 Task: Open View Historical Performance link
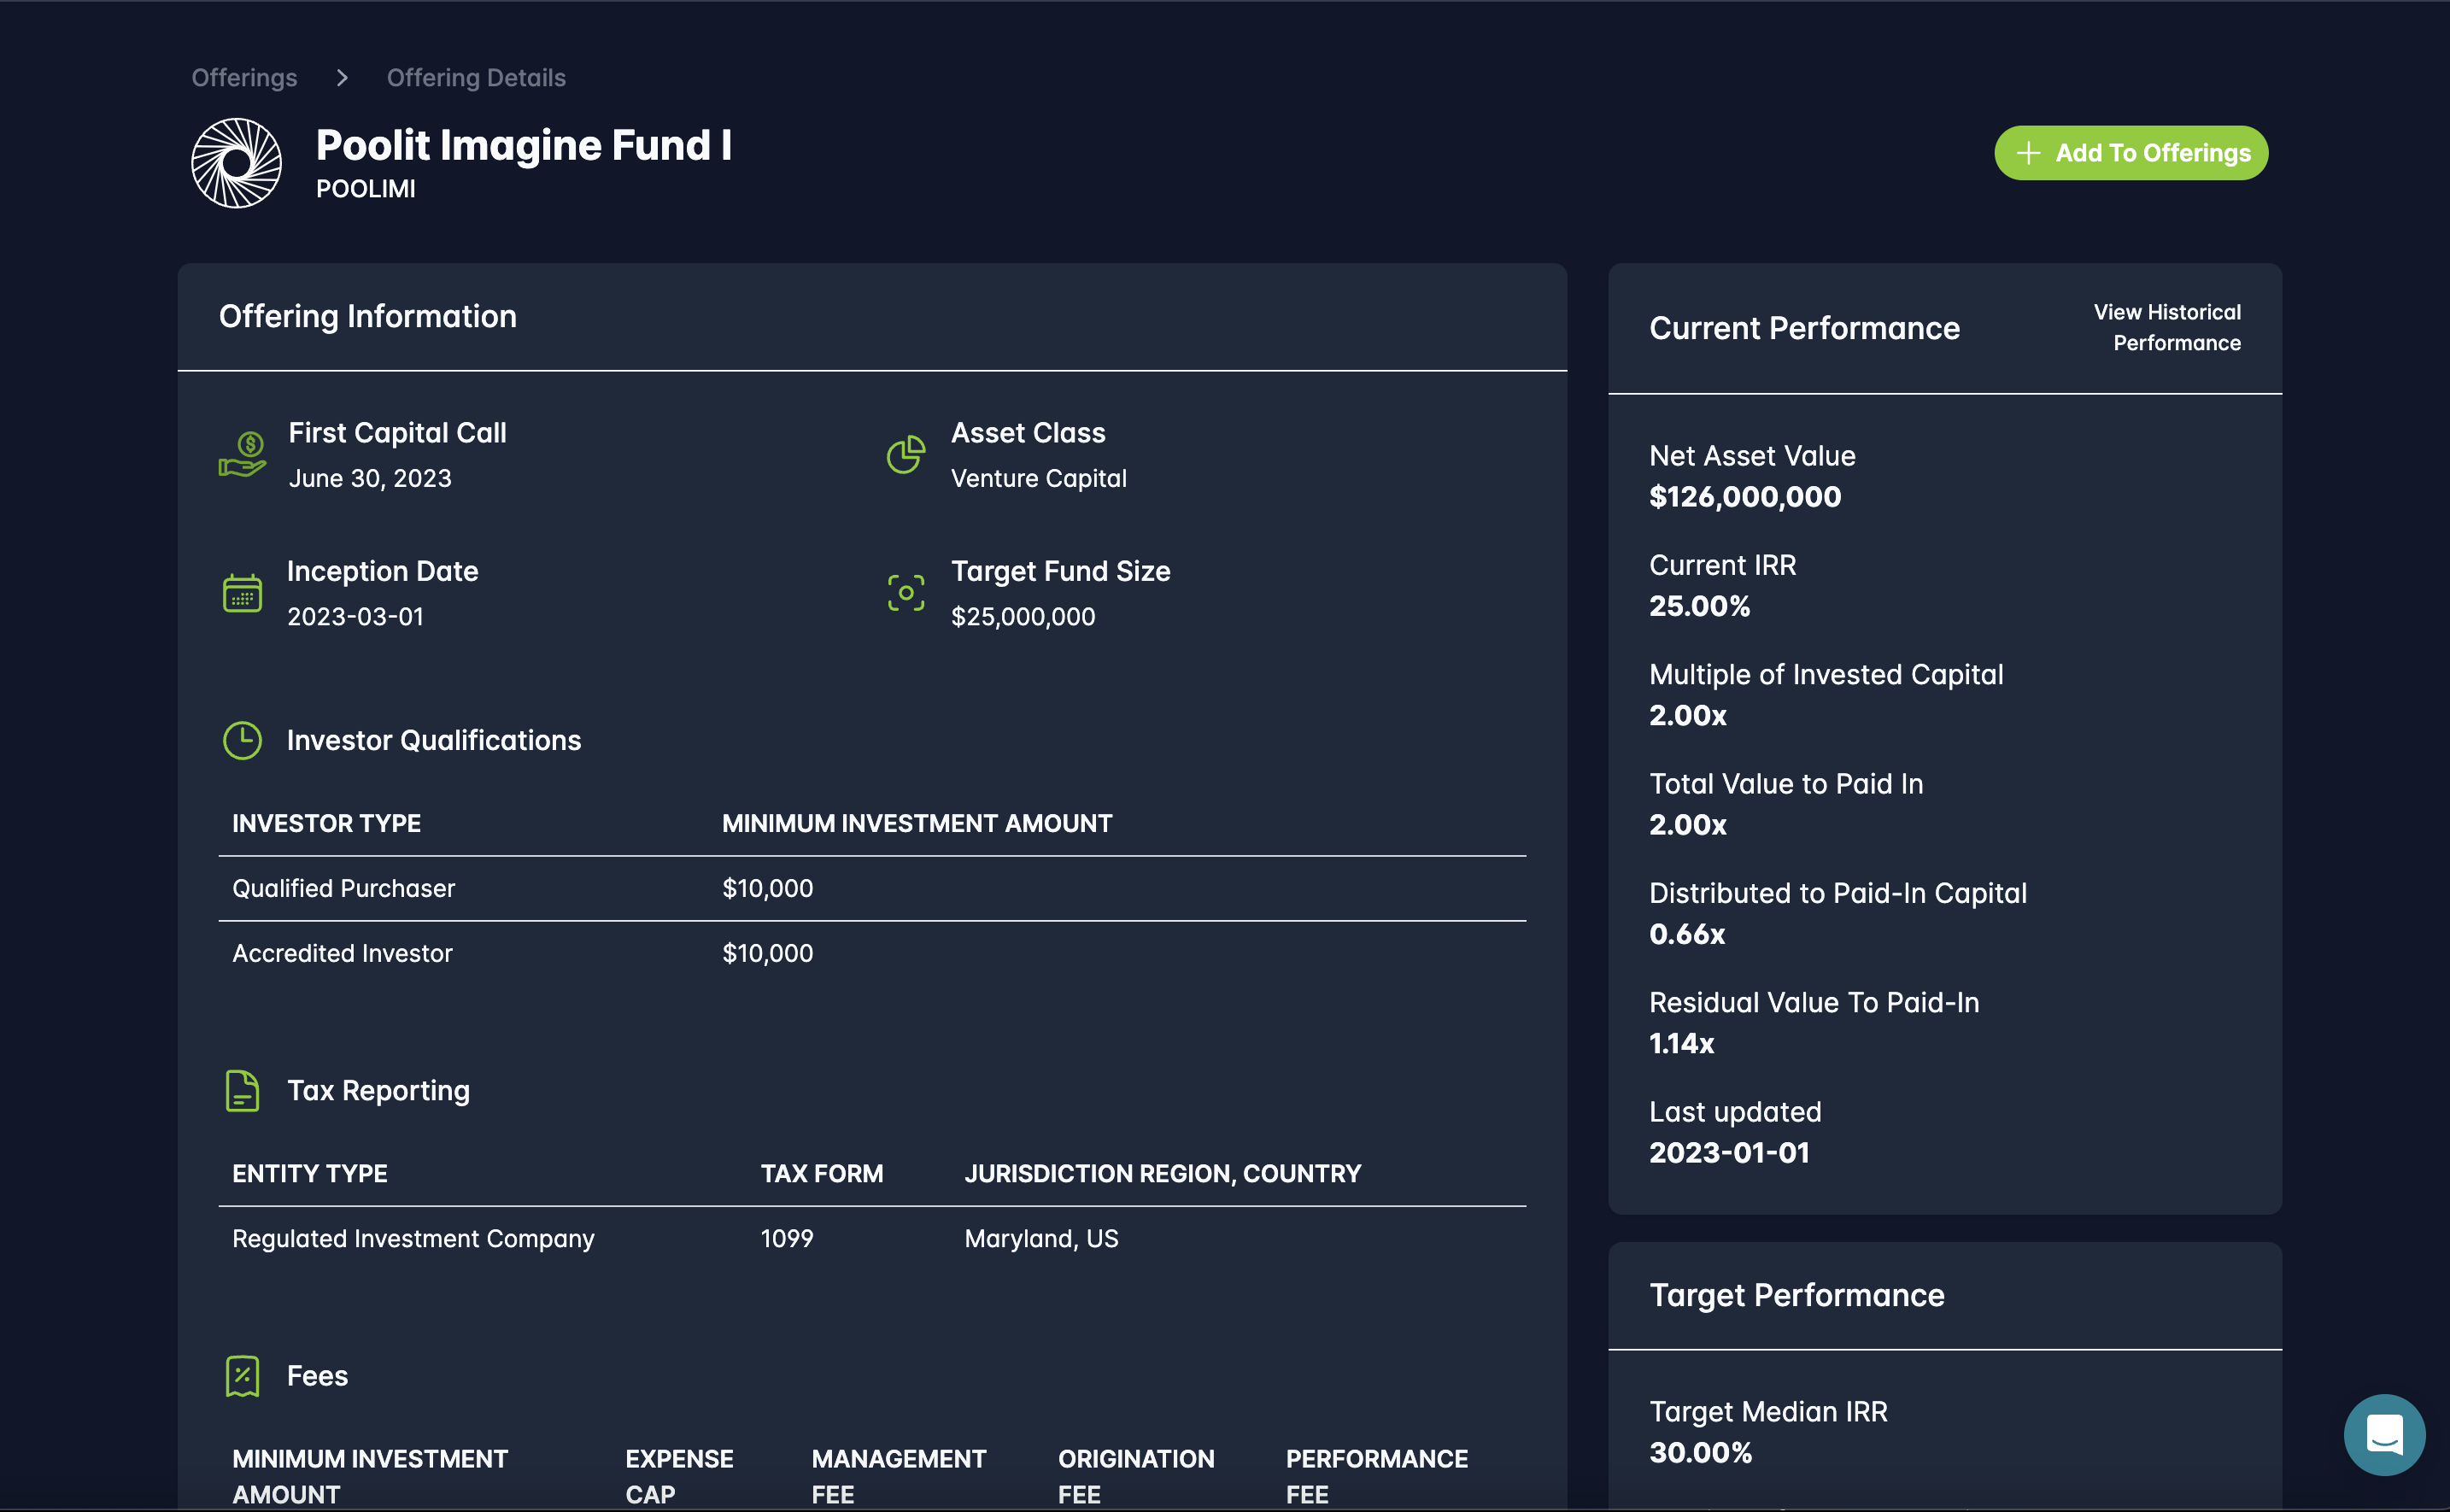[x=2168, y=328]
